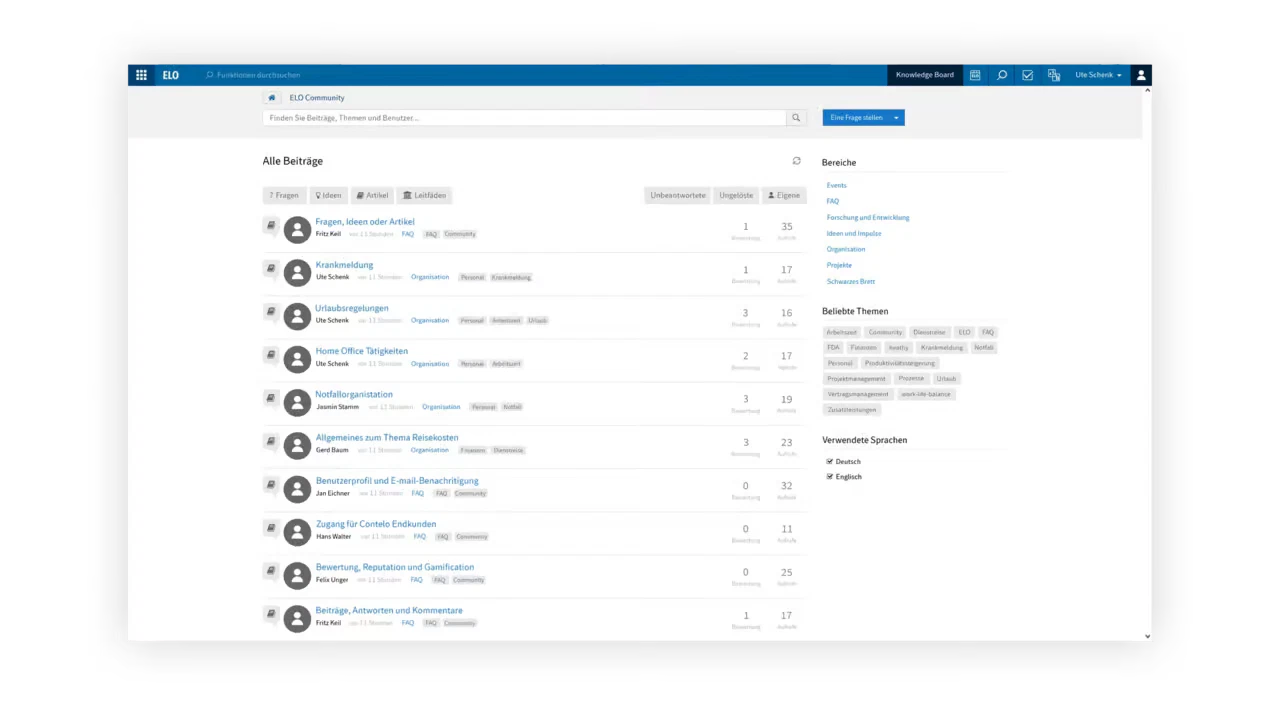Viewport: 1280px width, 704px height.
Task: Toggle the Unbeantwortete filter
Action: pyautogui.click(x=677, y=195)
